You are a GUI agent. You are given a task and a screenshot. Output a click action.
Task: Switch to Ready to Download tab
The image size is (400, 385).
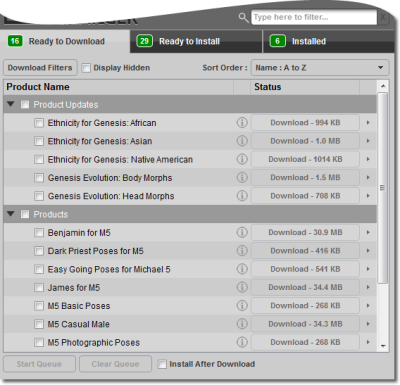pyautogui.click(x=65, y=41)
